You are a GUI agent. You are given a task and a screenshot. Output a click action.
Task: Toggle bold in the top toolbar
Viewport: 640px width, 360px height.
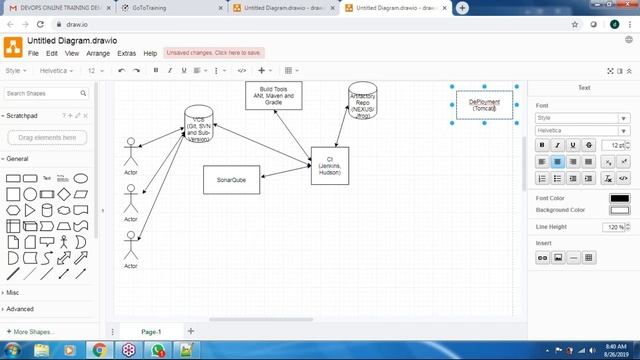click(156, 71)
